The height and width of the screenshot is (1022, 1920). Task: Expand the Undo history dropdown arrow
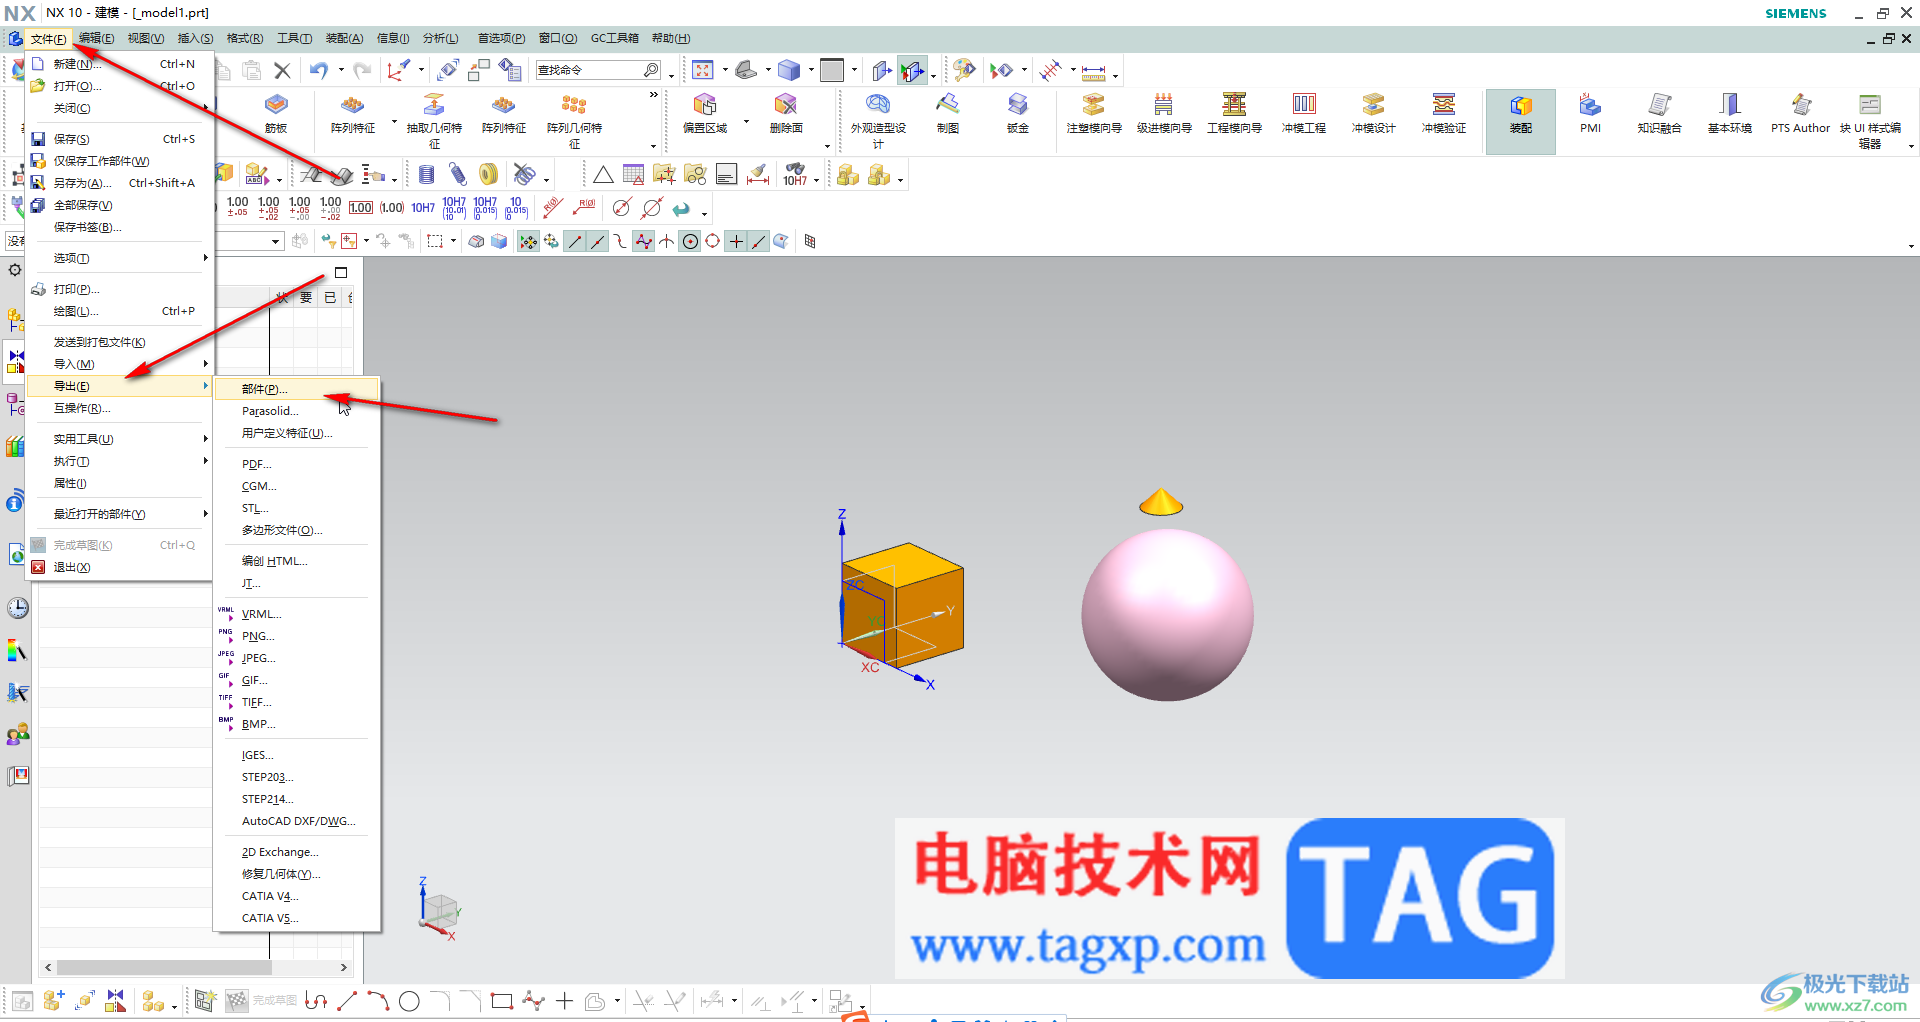click(x=341, y=70)
